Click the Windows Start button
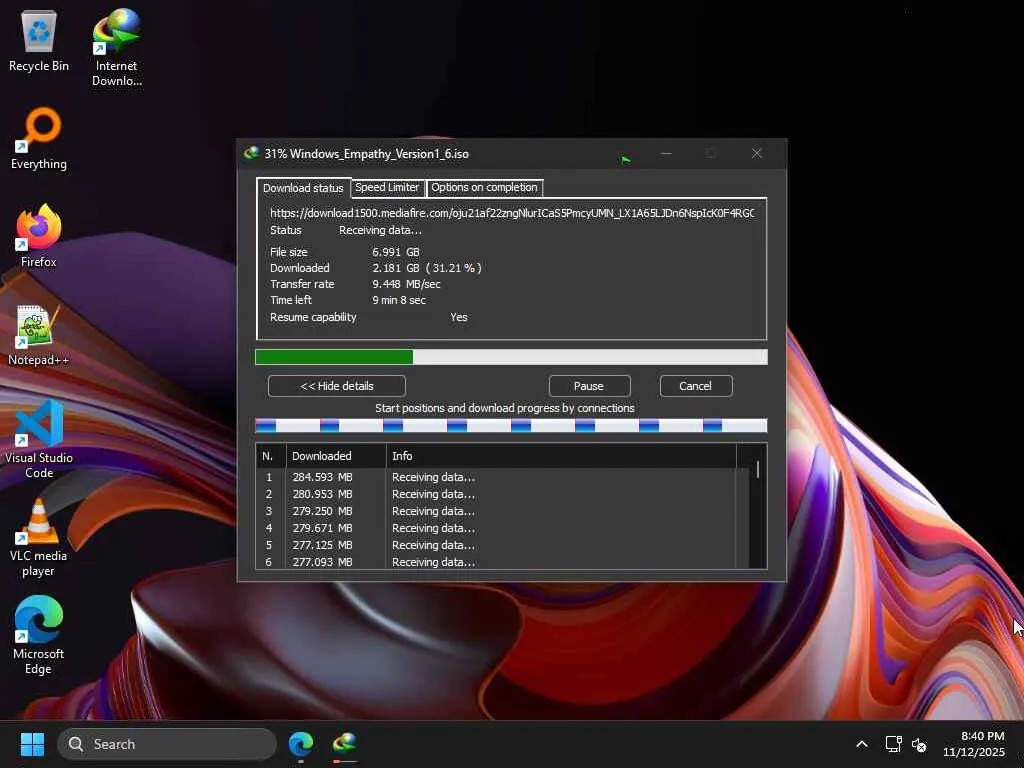This screenshot has height=768, width=1024. [32, 744]
